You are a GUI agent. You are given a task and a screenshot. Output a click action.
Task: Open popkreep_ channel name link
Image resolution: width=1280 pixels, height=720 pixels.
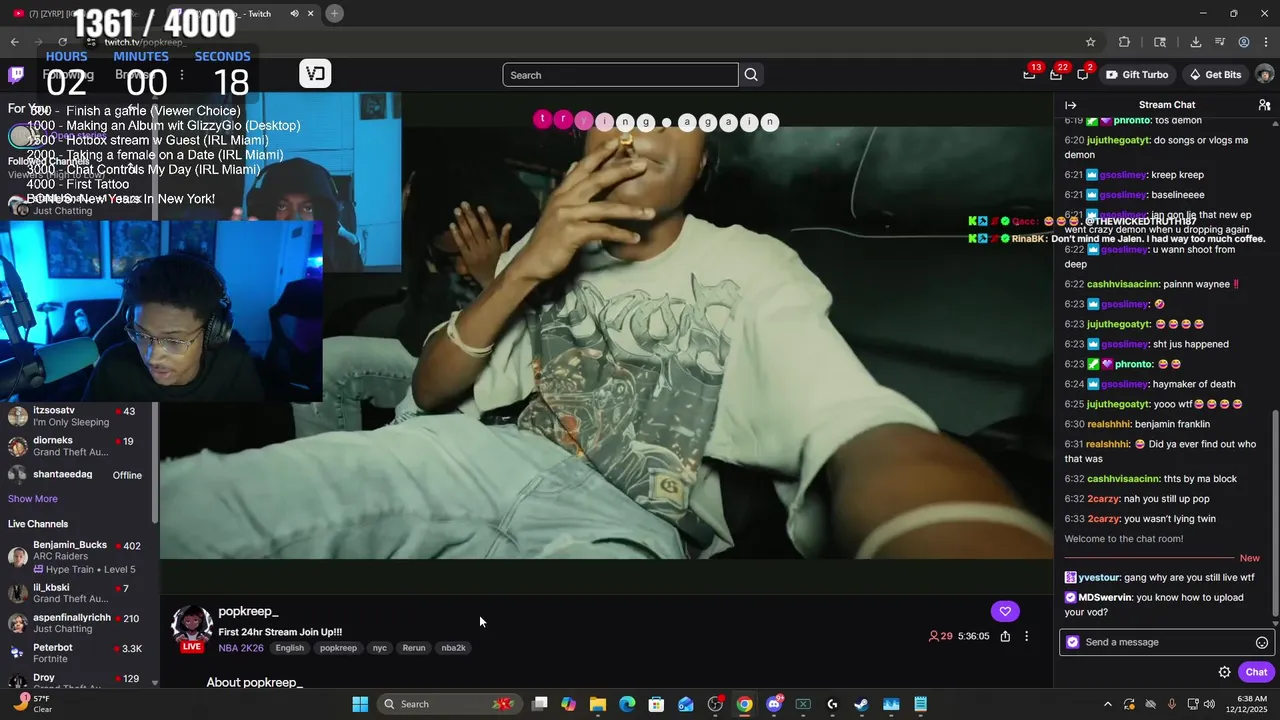pyautogui.click(x=248, y=611)
